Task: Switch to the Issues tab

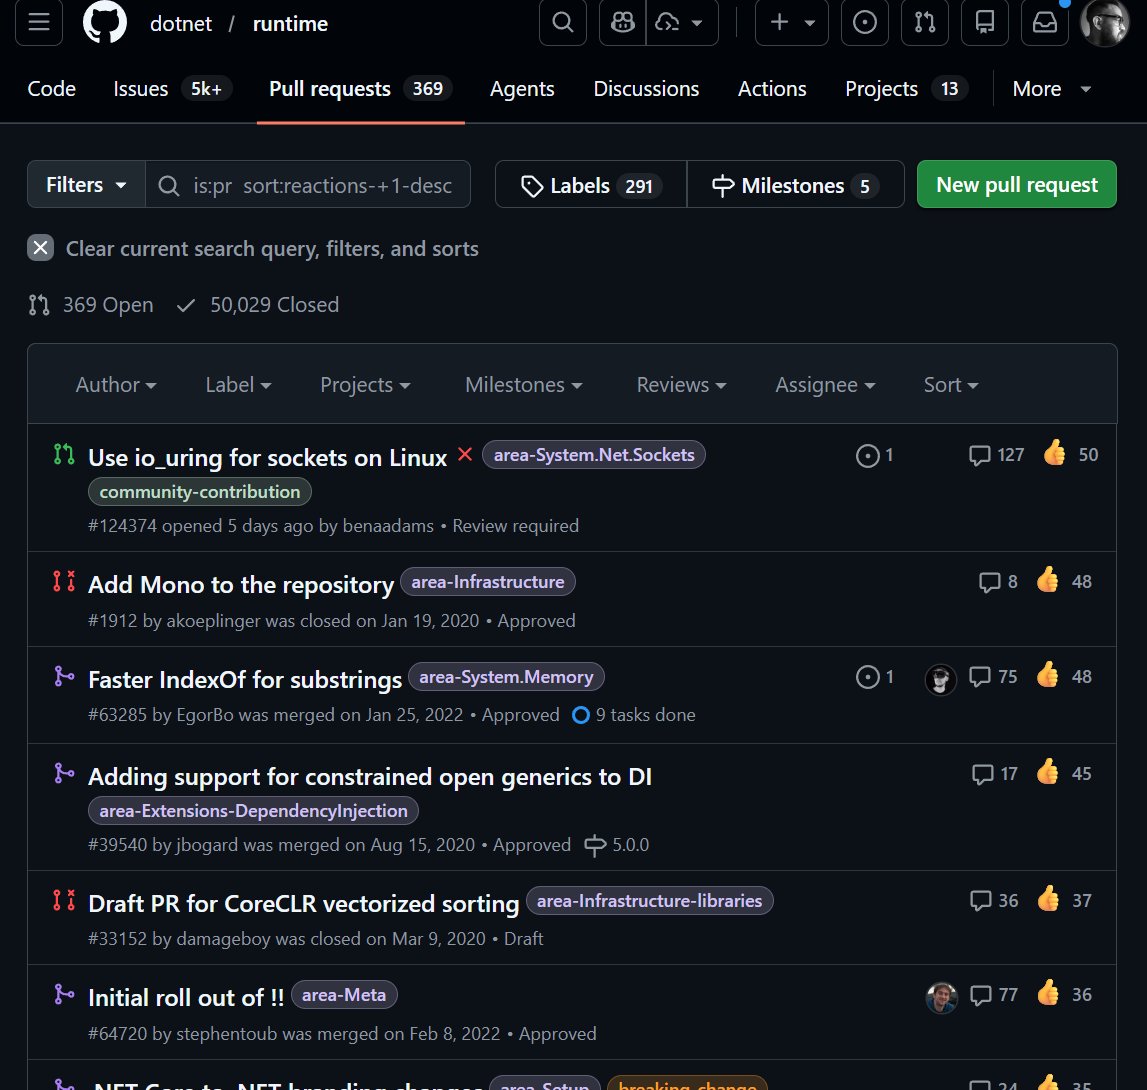Action: 172,89
